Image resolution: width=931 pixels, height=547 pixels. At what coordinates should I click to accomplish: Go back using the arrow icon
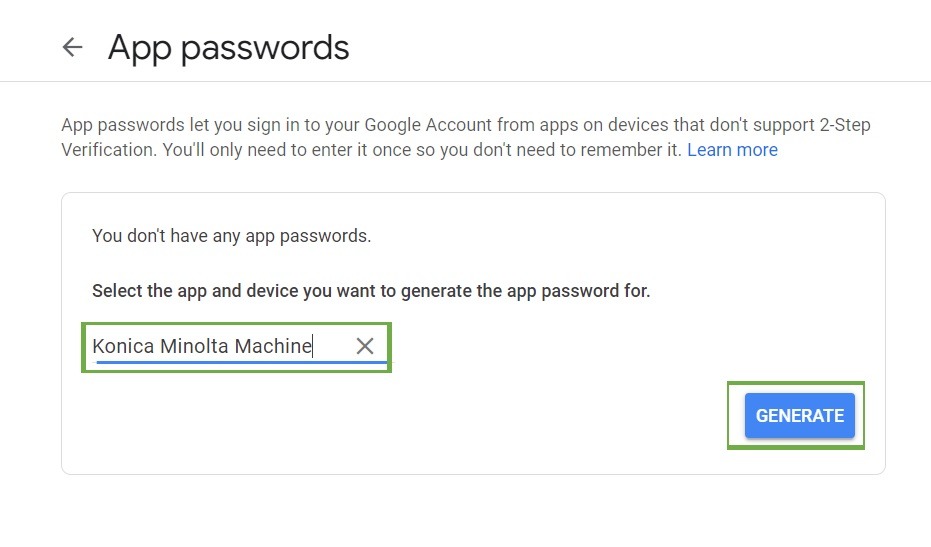(x=72, y=47)
